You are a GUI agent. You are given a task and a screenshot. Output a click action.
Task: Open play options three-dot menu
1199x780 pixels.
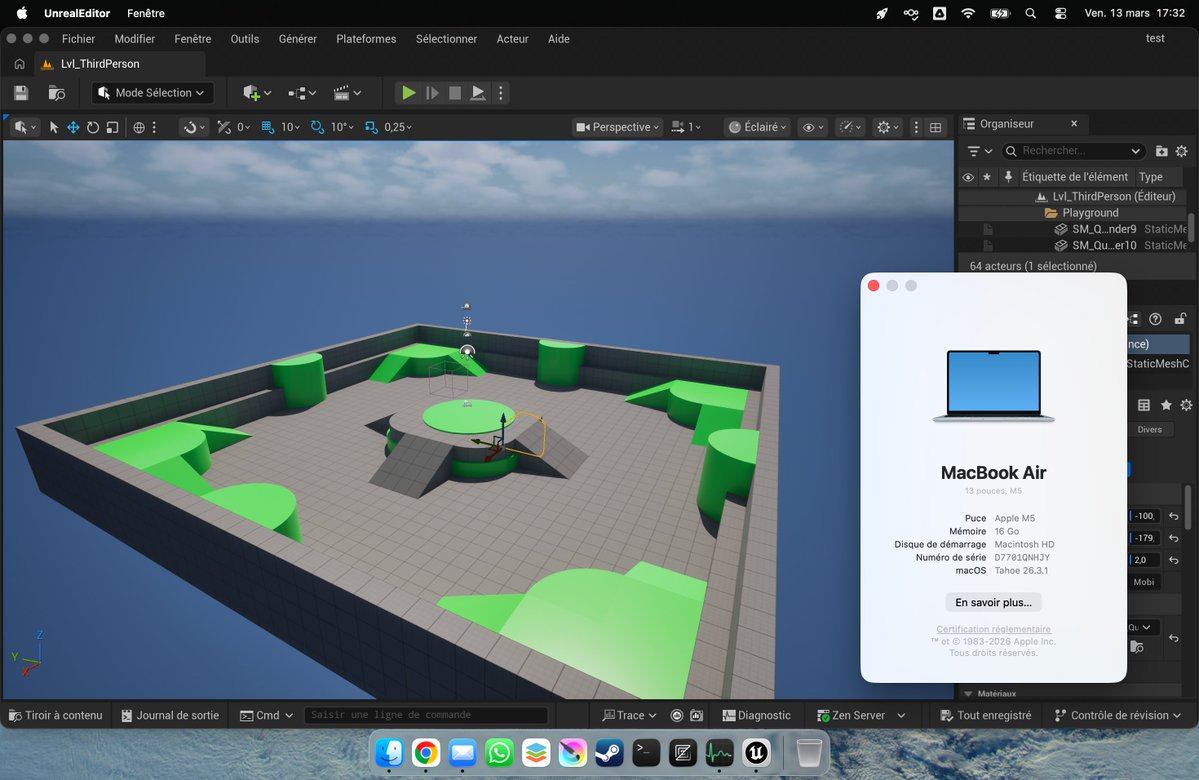click(x=501, y=93)
